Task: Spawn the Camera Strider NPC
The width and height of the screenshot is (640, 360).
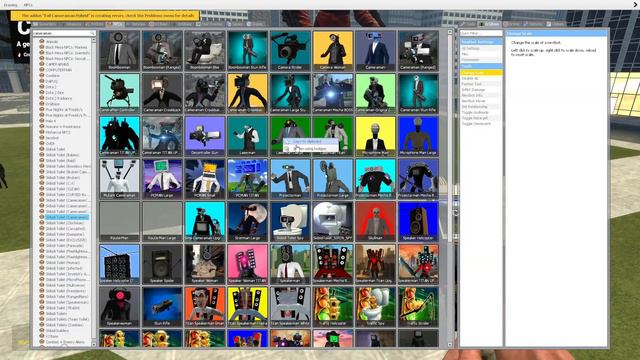Action: point(290,51)
